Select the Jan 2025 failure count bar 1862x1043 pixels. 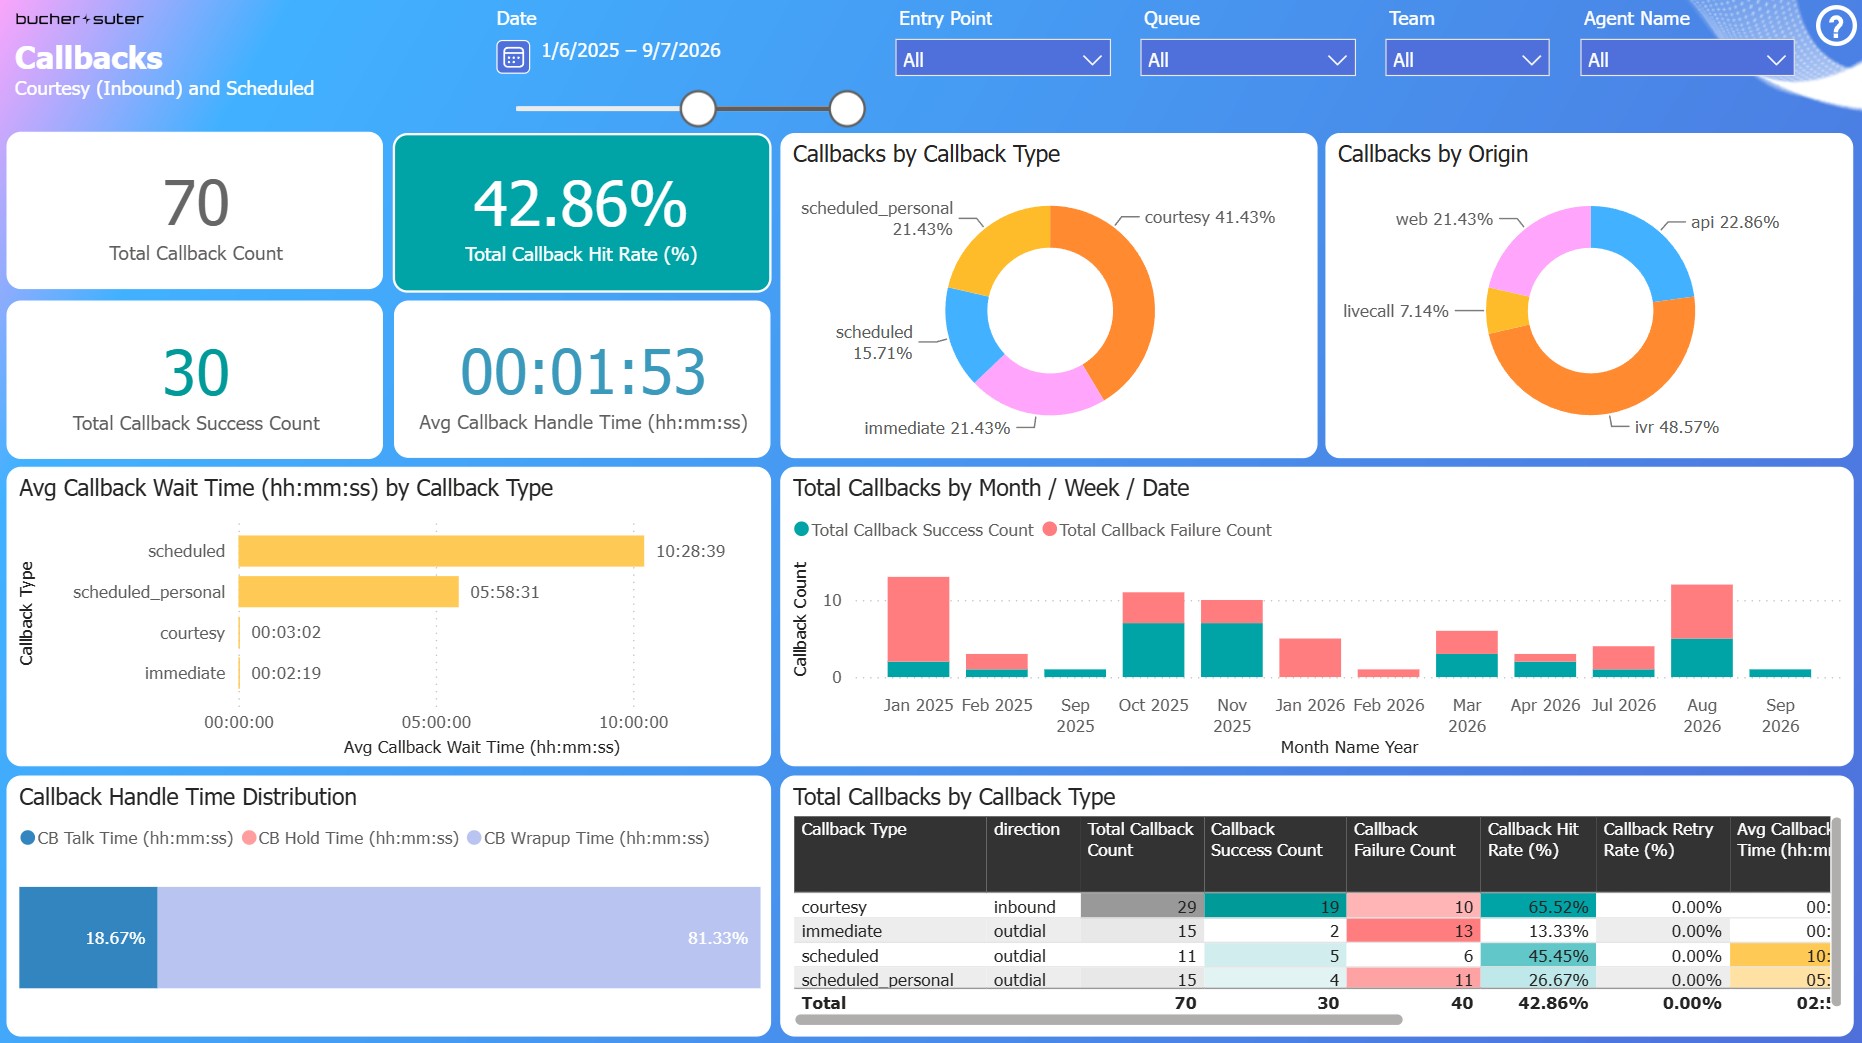pos(918,619)
